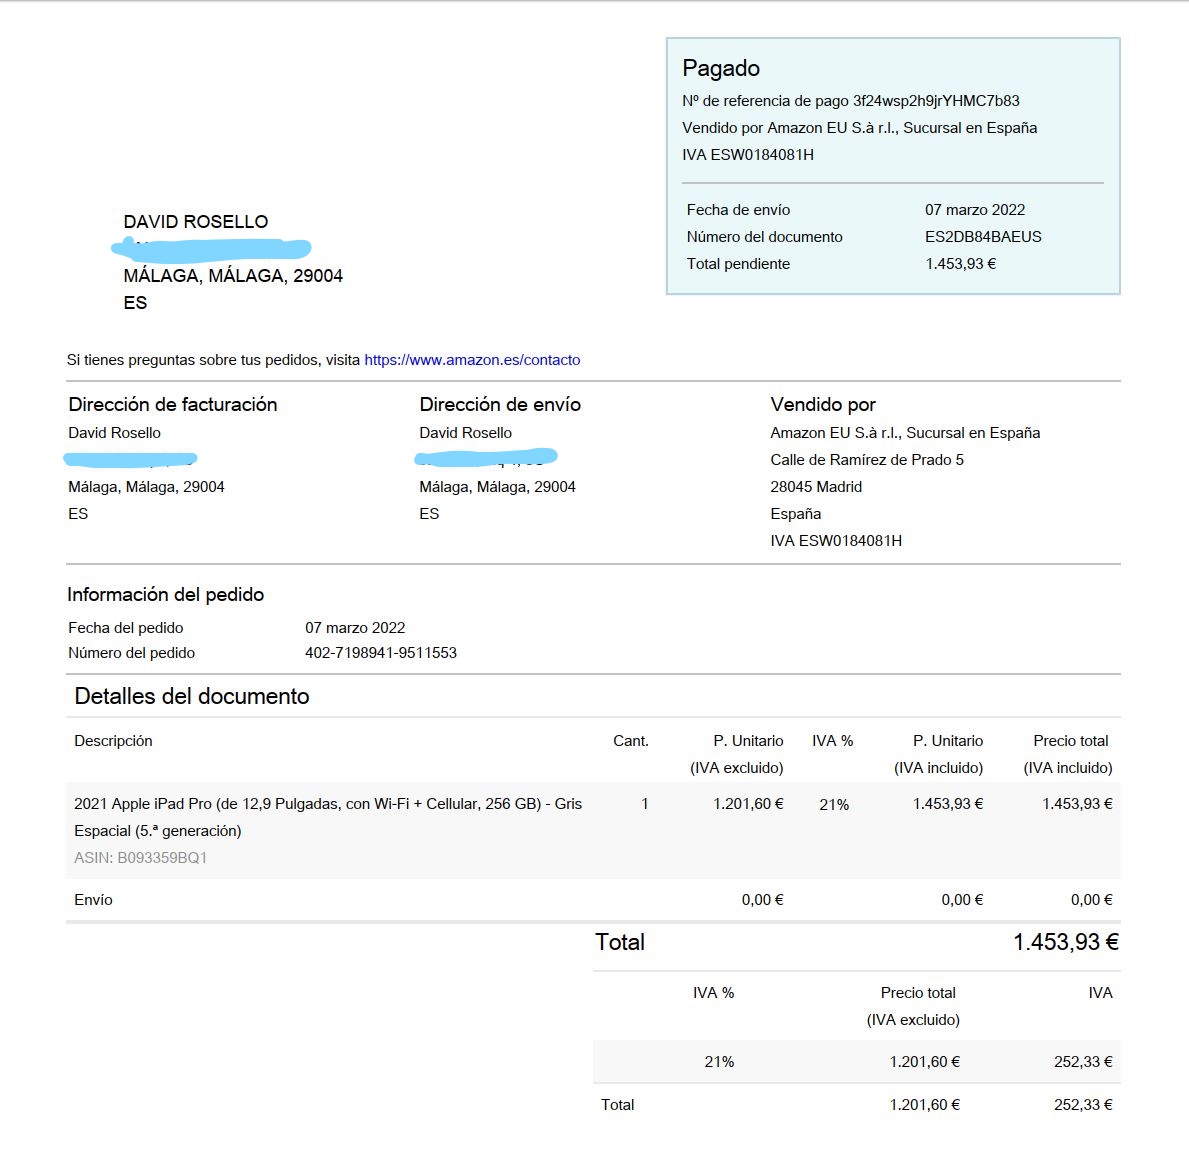Select order number 402-7198941-9511553

pyautogui.click(x=381, y=653)
